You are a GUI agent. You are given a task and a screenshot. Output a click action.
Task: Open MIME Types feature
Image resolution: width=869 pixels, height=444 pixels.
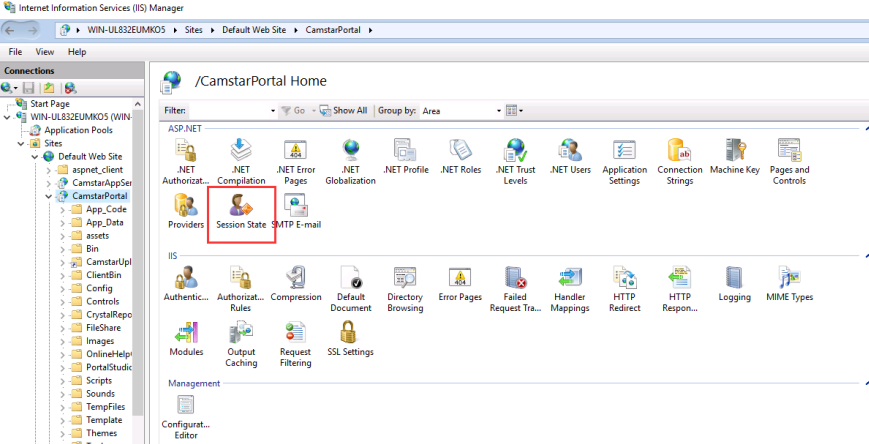pos(789,283)
